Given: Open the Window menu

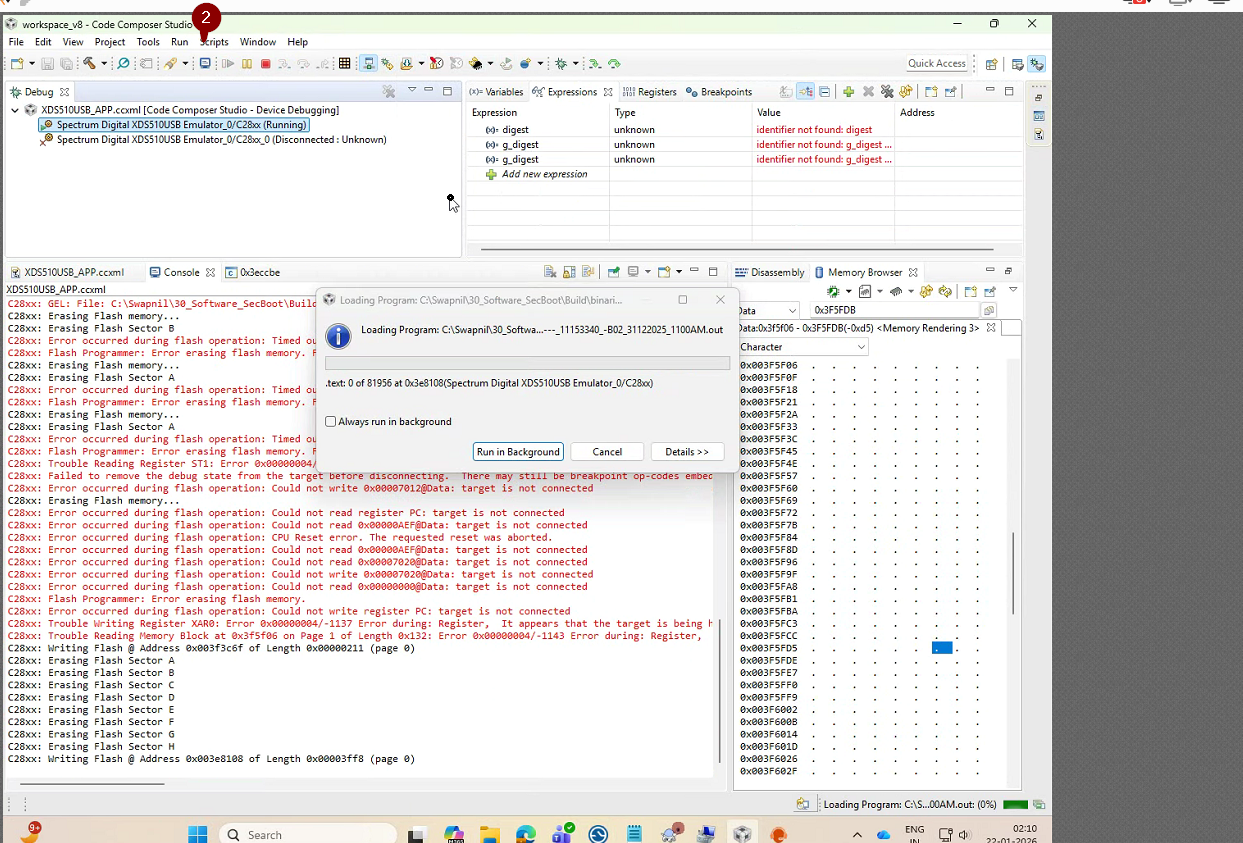Looking at the screenshot, I should pyautogui.click(x=258, y=42).
